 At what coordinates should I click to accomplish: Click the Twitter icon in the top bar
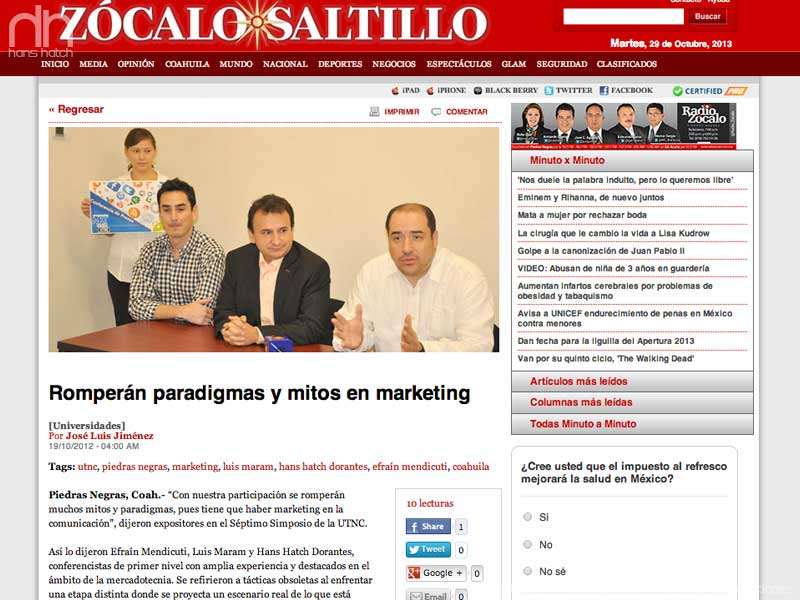pyautogui.click(x=549, y=91)
